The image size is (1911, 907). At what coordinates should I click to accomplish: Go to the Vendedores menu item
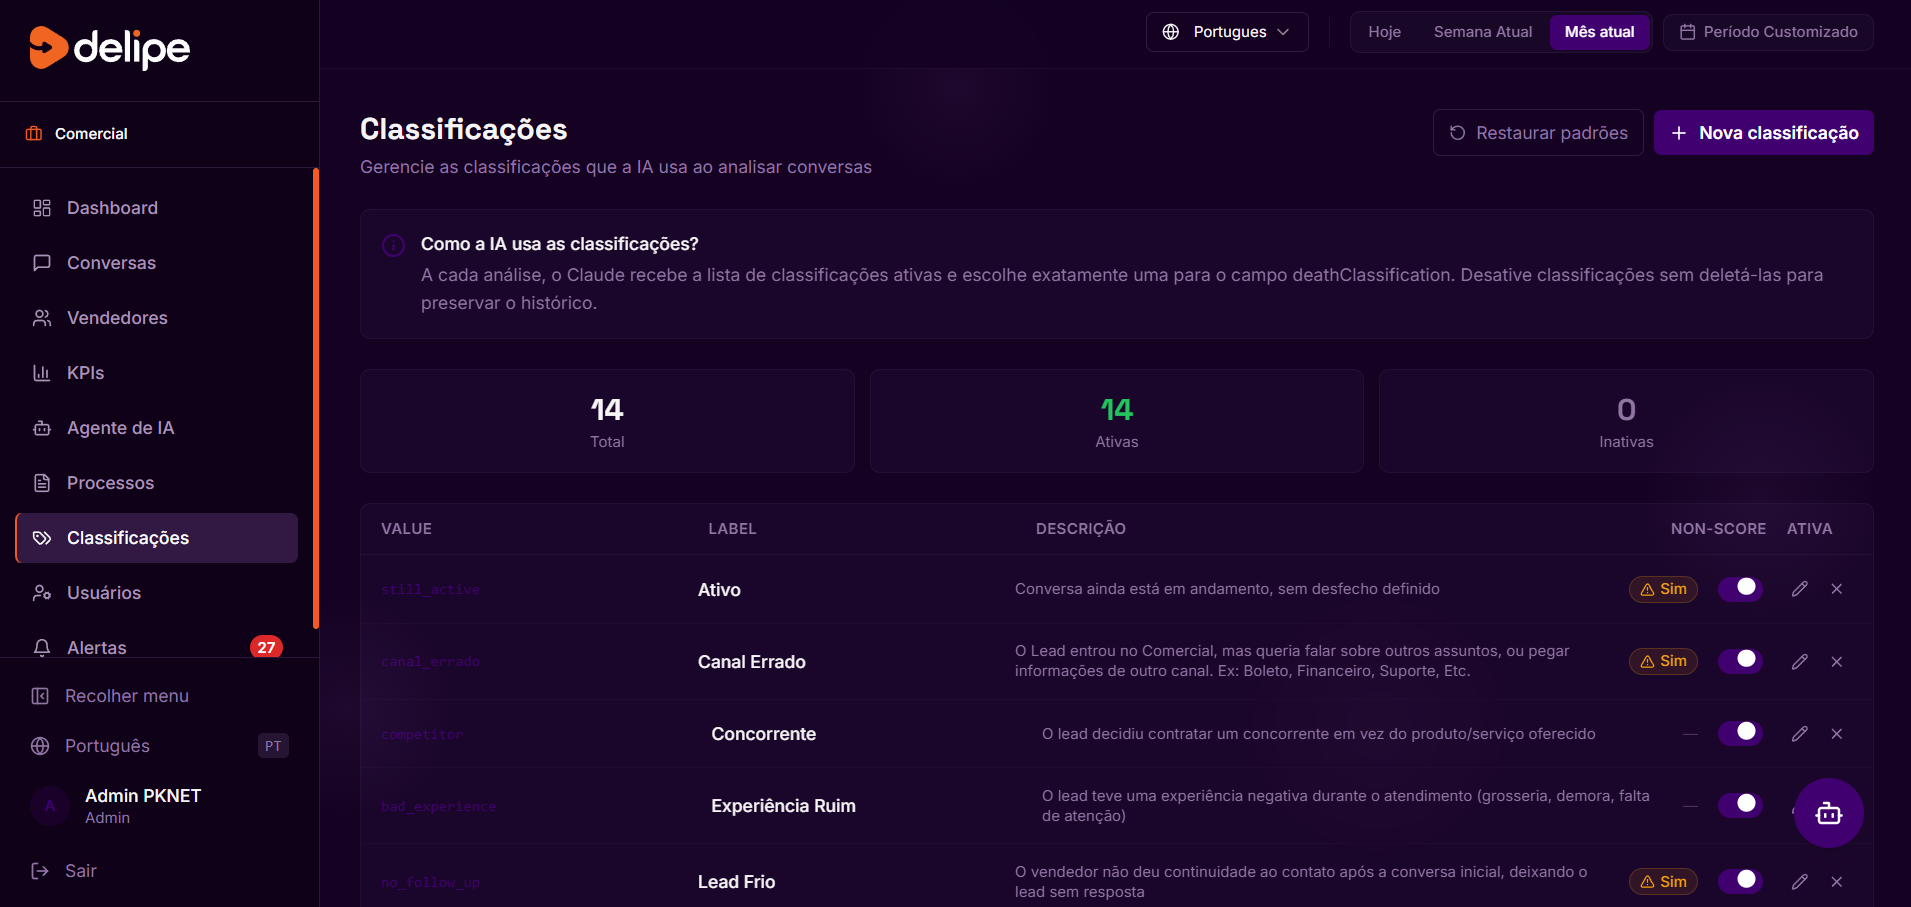117,318
